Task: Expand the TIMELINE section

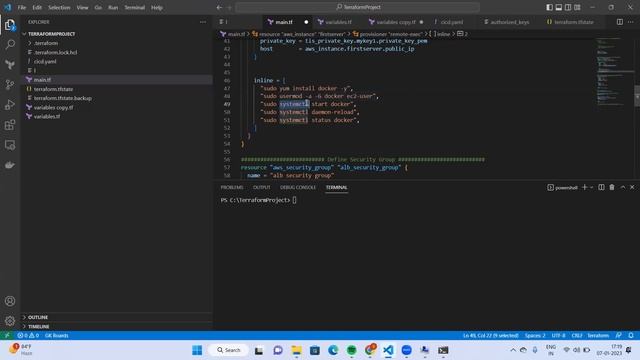Action: pos(39,327)
